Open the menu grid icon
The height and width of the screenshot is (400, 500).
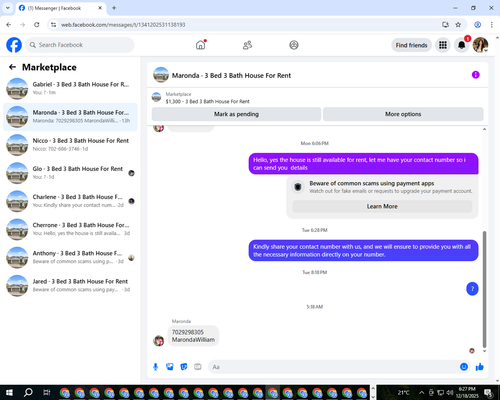click(443, 45)
